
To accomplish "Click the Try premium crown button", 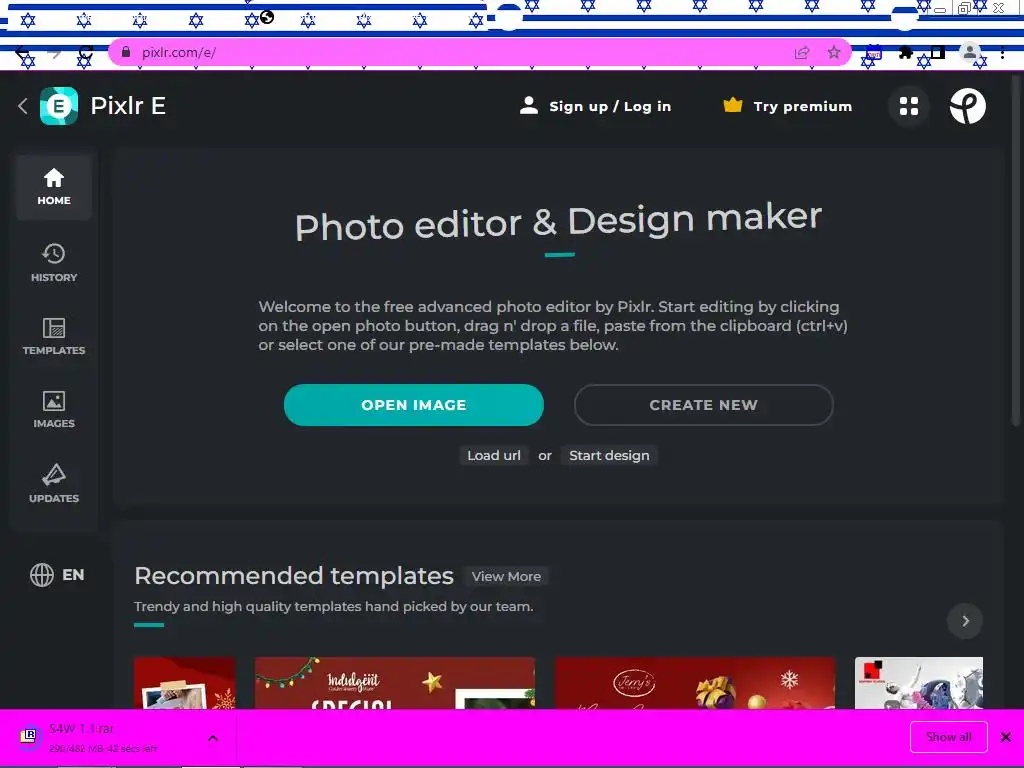I will tap(788, 106).
